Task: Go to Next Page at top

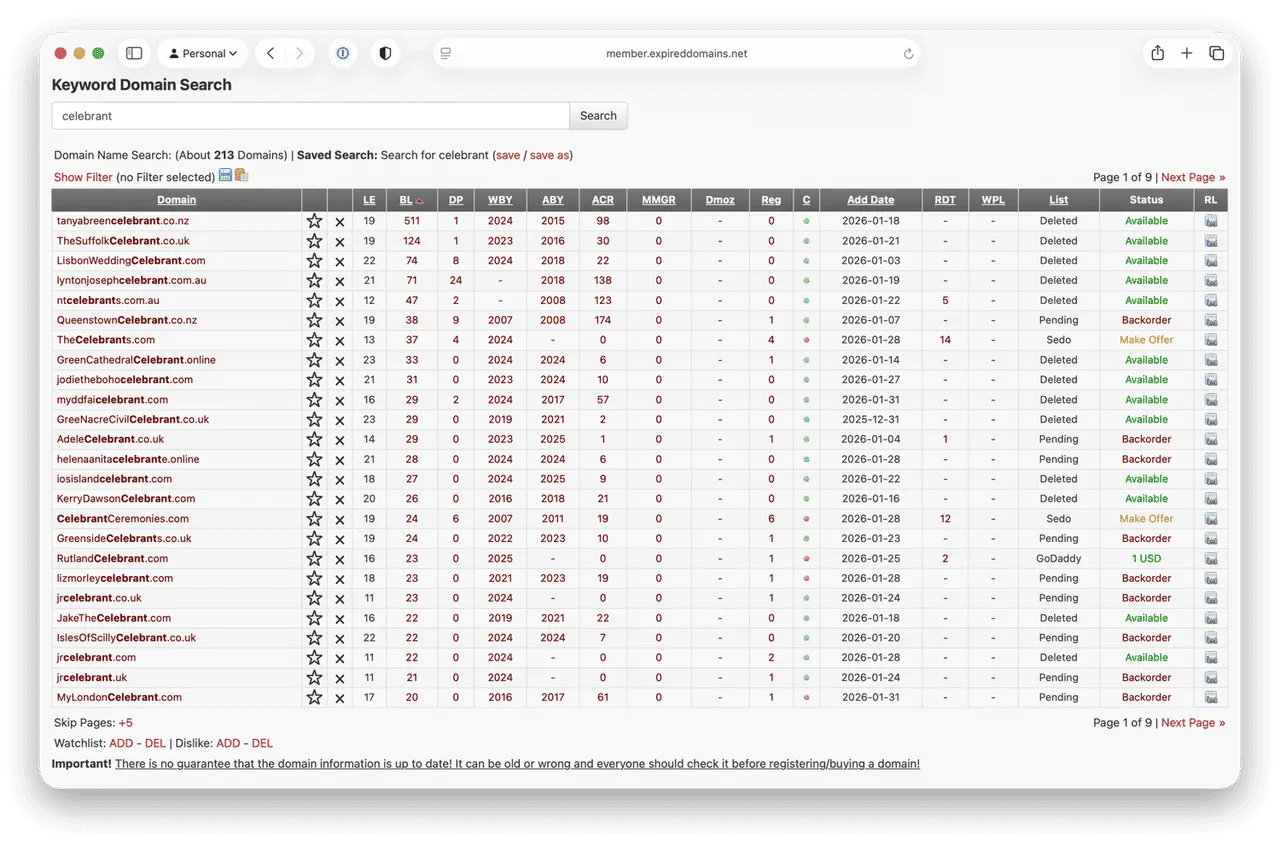Action: [1193, 177]
